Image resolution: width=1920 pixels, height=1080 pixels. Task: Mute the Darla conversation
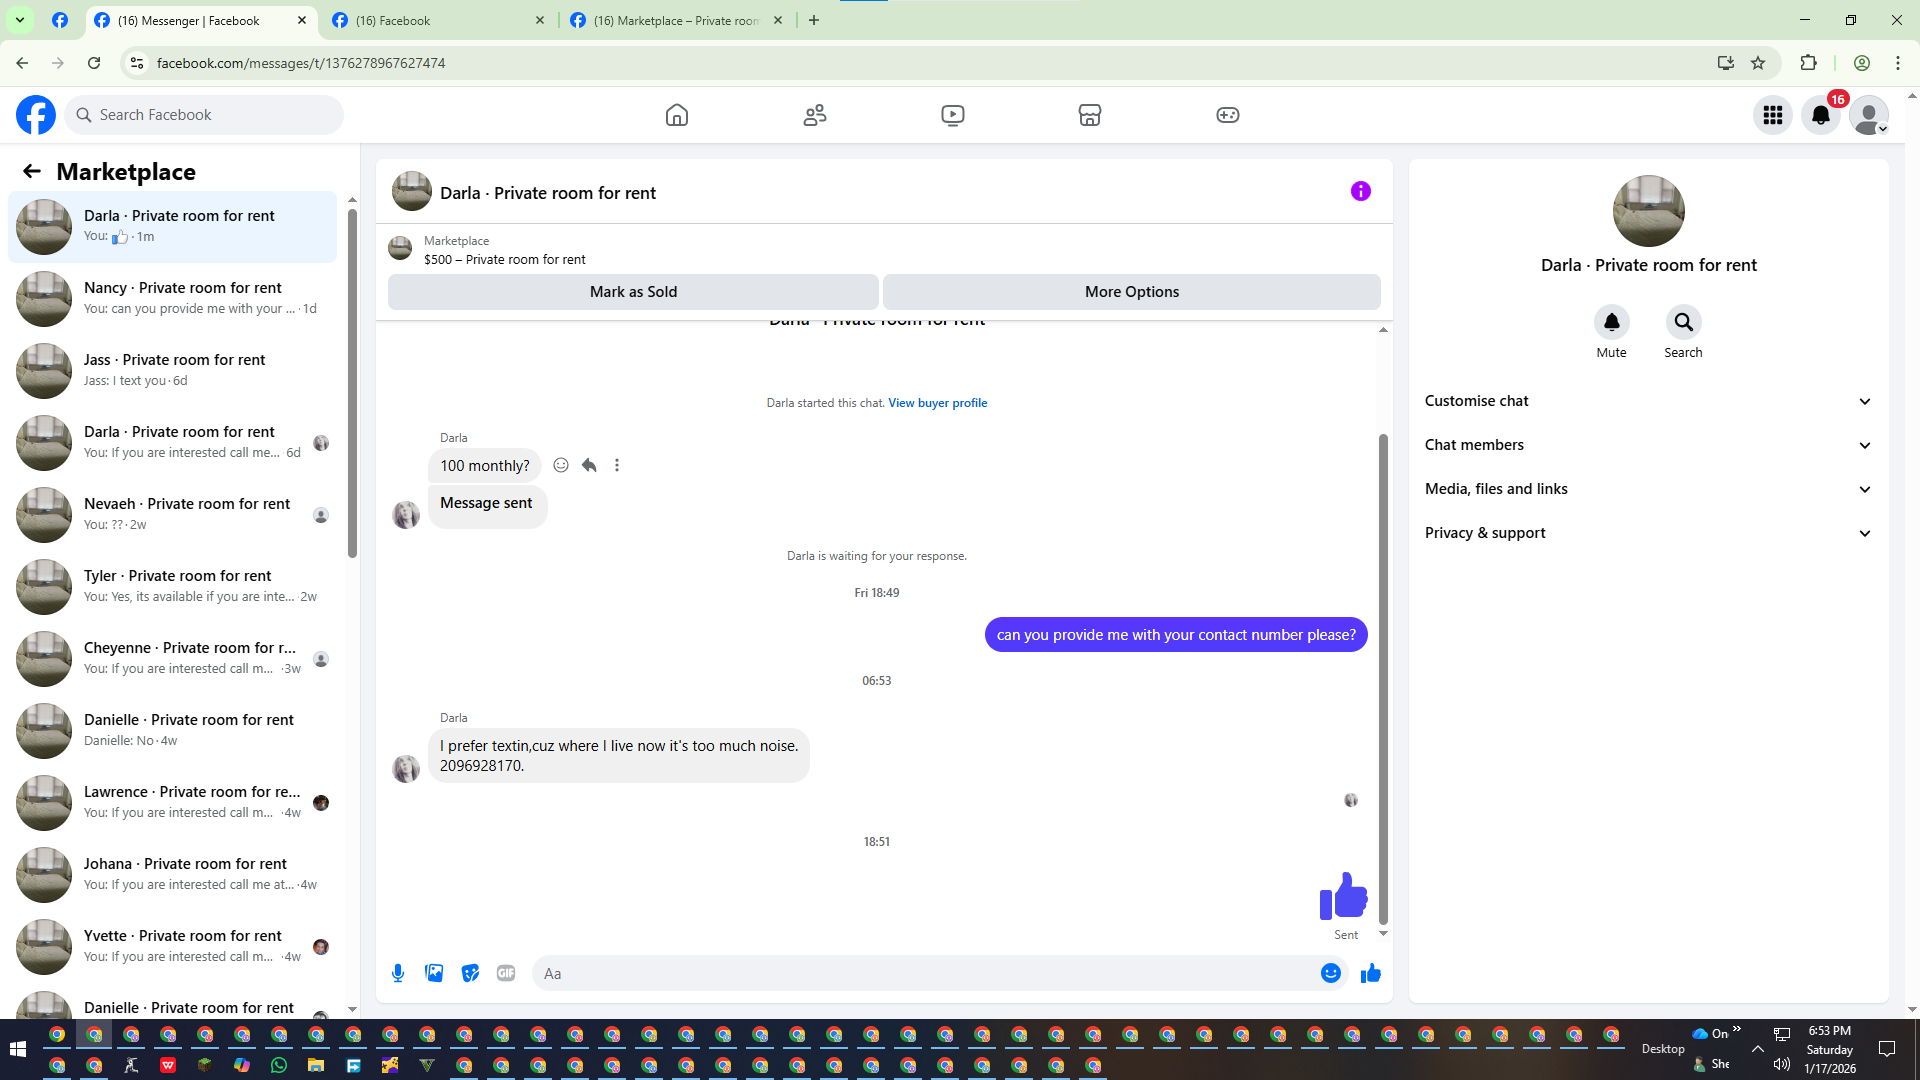[x=1611, y=323]
